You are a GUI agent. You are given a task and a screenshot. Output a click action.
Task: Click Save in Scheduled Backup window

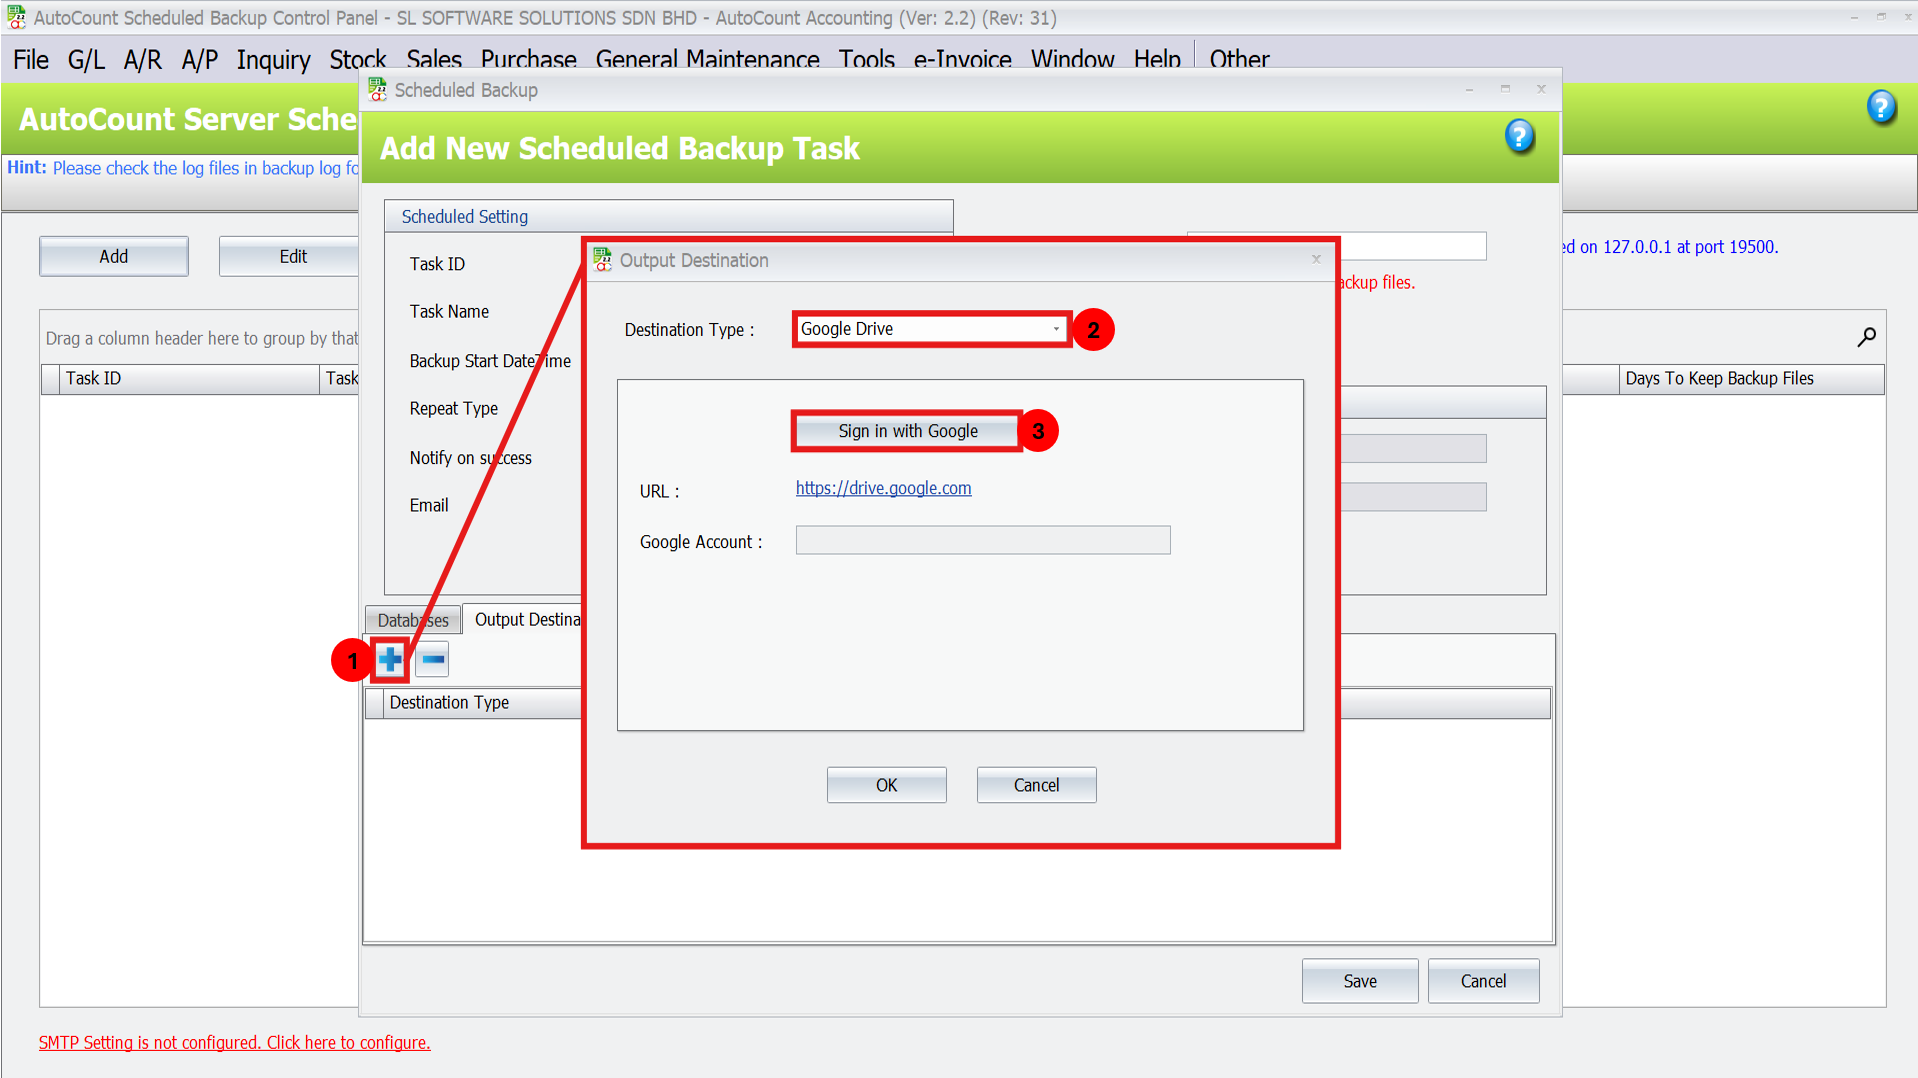point(1359,981)
